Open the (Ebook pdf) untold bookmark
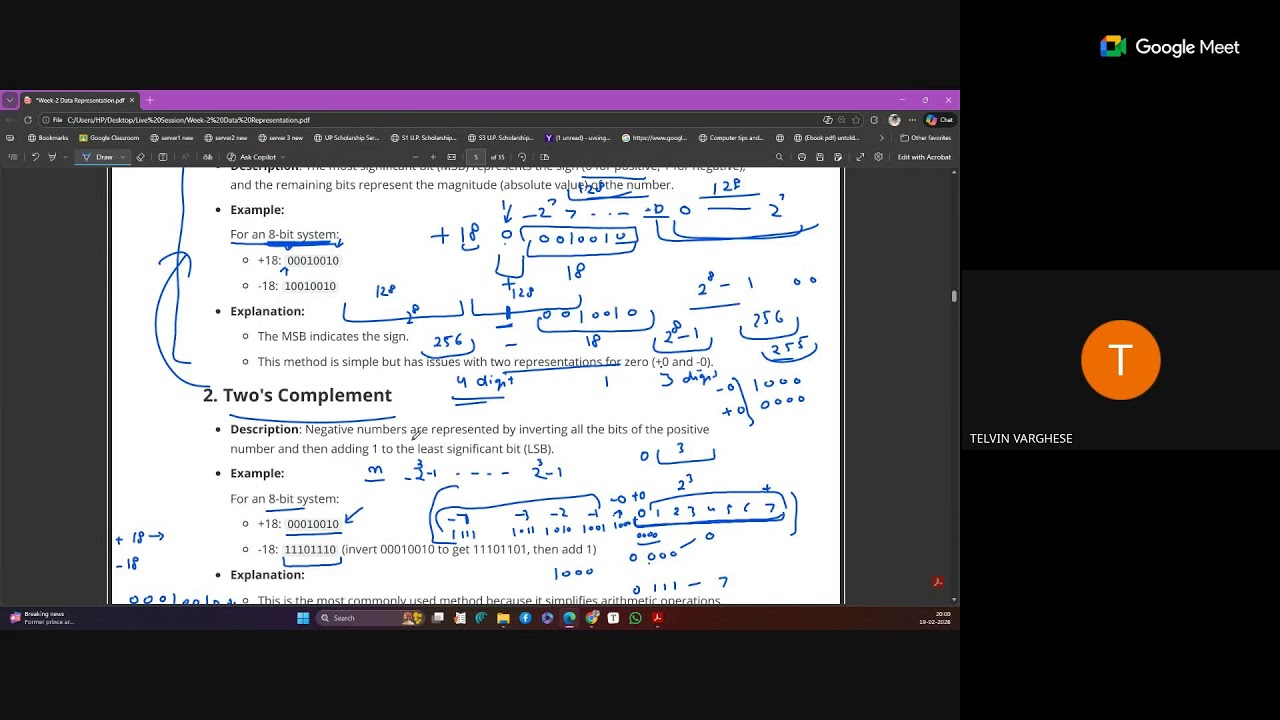 [x=826, y=138]
